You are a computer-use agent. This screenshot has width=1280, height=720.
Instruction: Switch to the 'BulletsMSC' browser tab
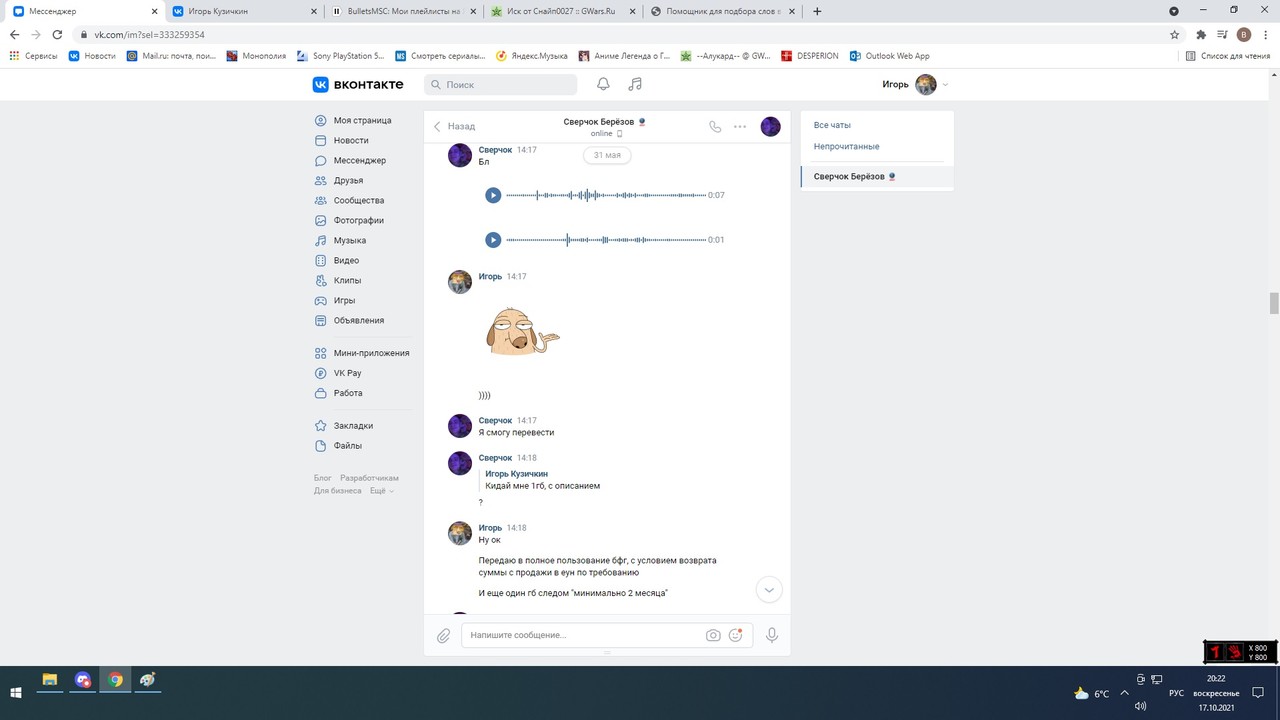click(x=403, y=11)
